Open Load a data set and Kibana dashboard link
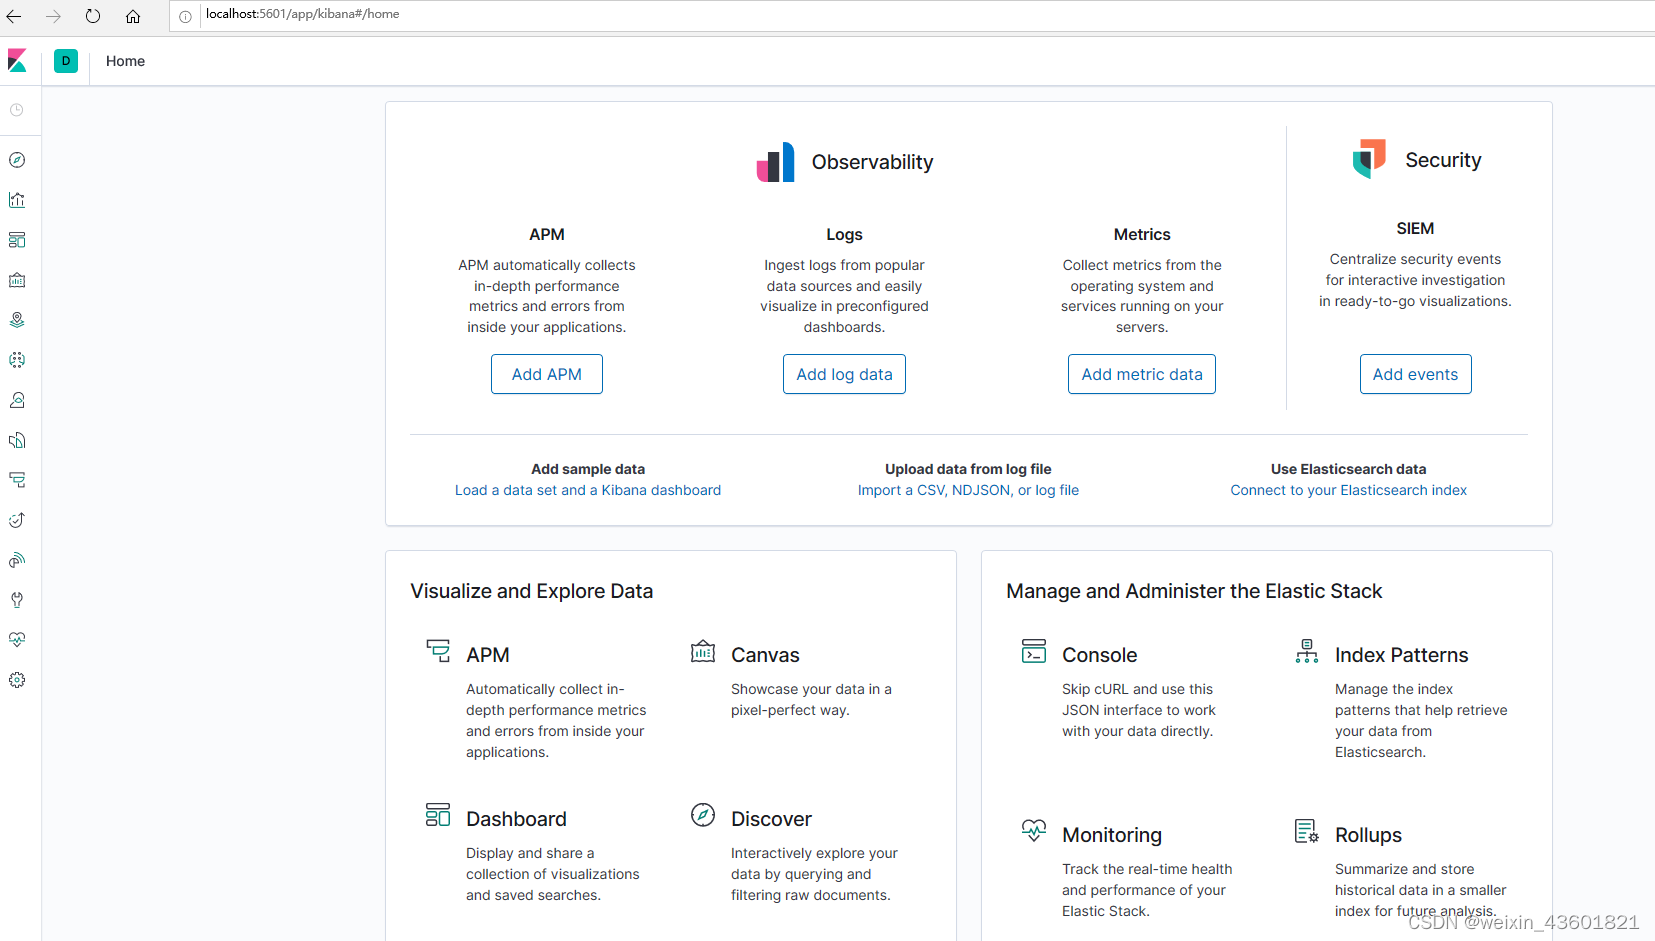Screen dimensions: 1655x941 (x=588, y=490)
